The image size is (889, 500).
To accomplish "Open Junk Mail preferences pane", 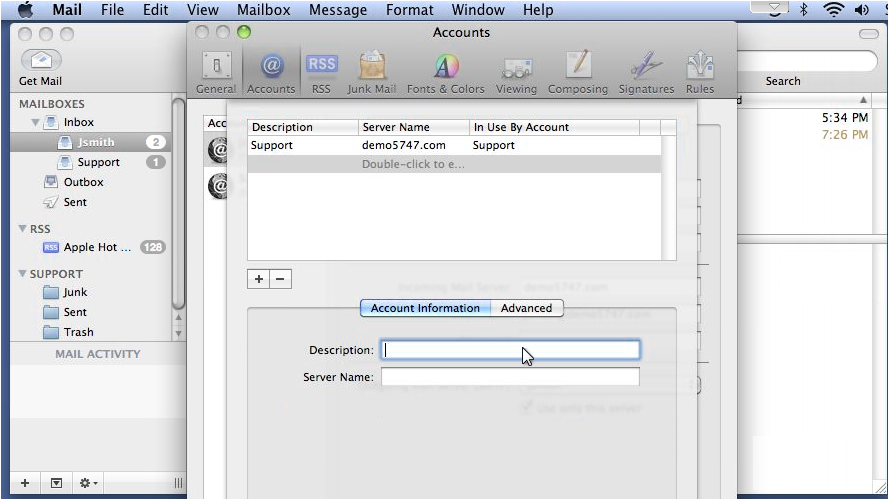I will 371,73.
